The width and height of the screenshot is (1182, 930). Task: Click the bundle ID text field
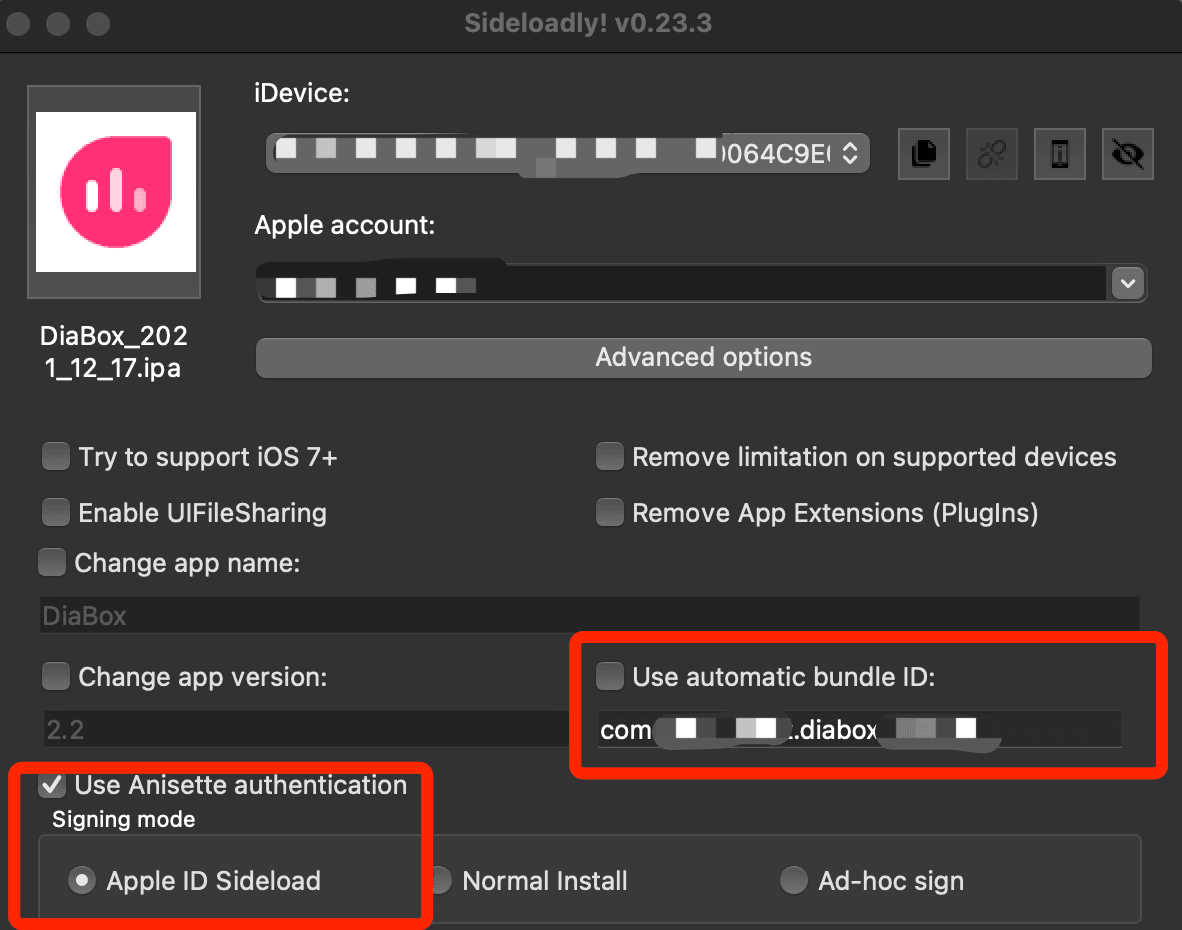859,730
